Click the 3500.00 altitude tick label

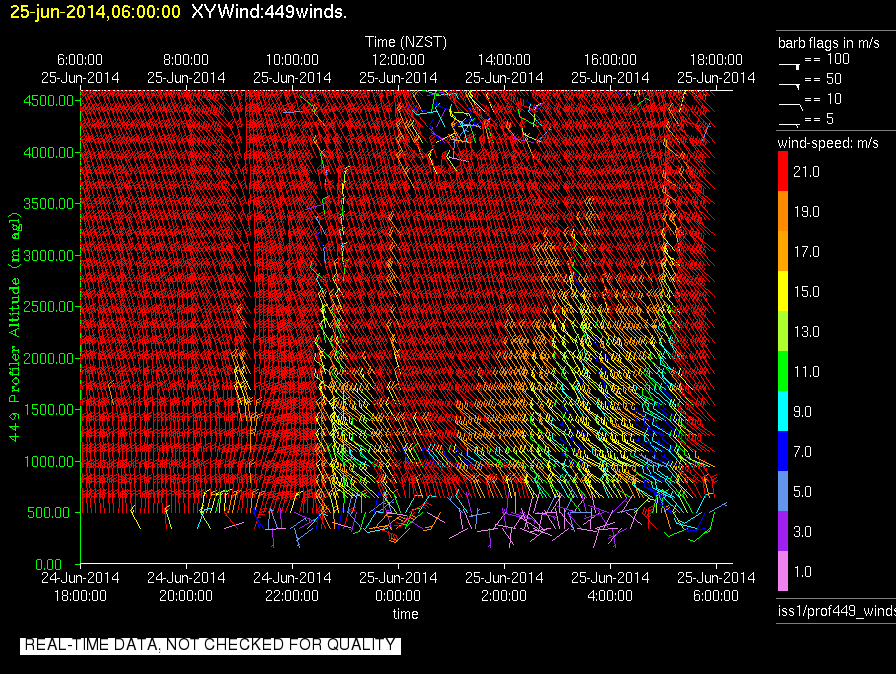click(49, 204)
